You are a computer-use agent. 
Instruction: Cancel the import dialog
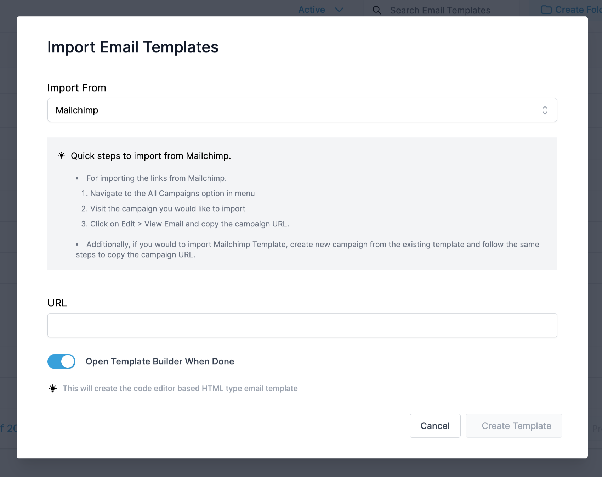tap(435, 426)
